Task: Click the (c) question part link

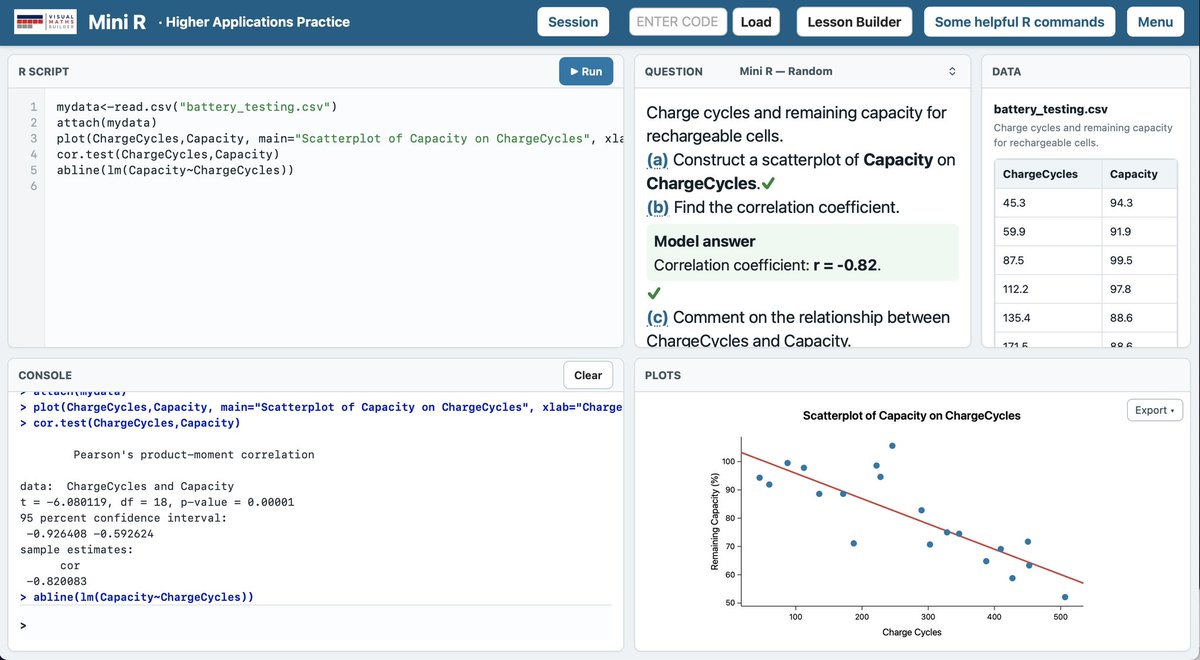Action: pos(657,317)
